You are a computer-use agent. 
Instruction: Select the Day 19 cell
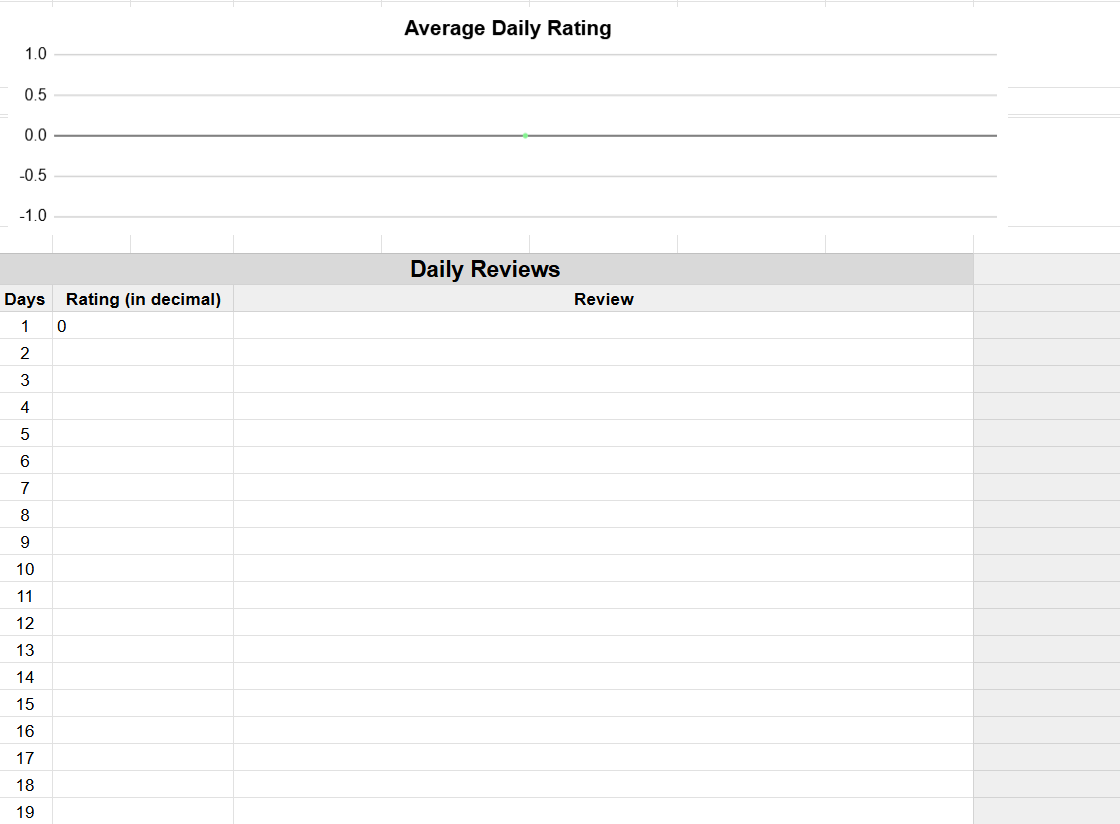pyautogui.click(x=26, y=812)
